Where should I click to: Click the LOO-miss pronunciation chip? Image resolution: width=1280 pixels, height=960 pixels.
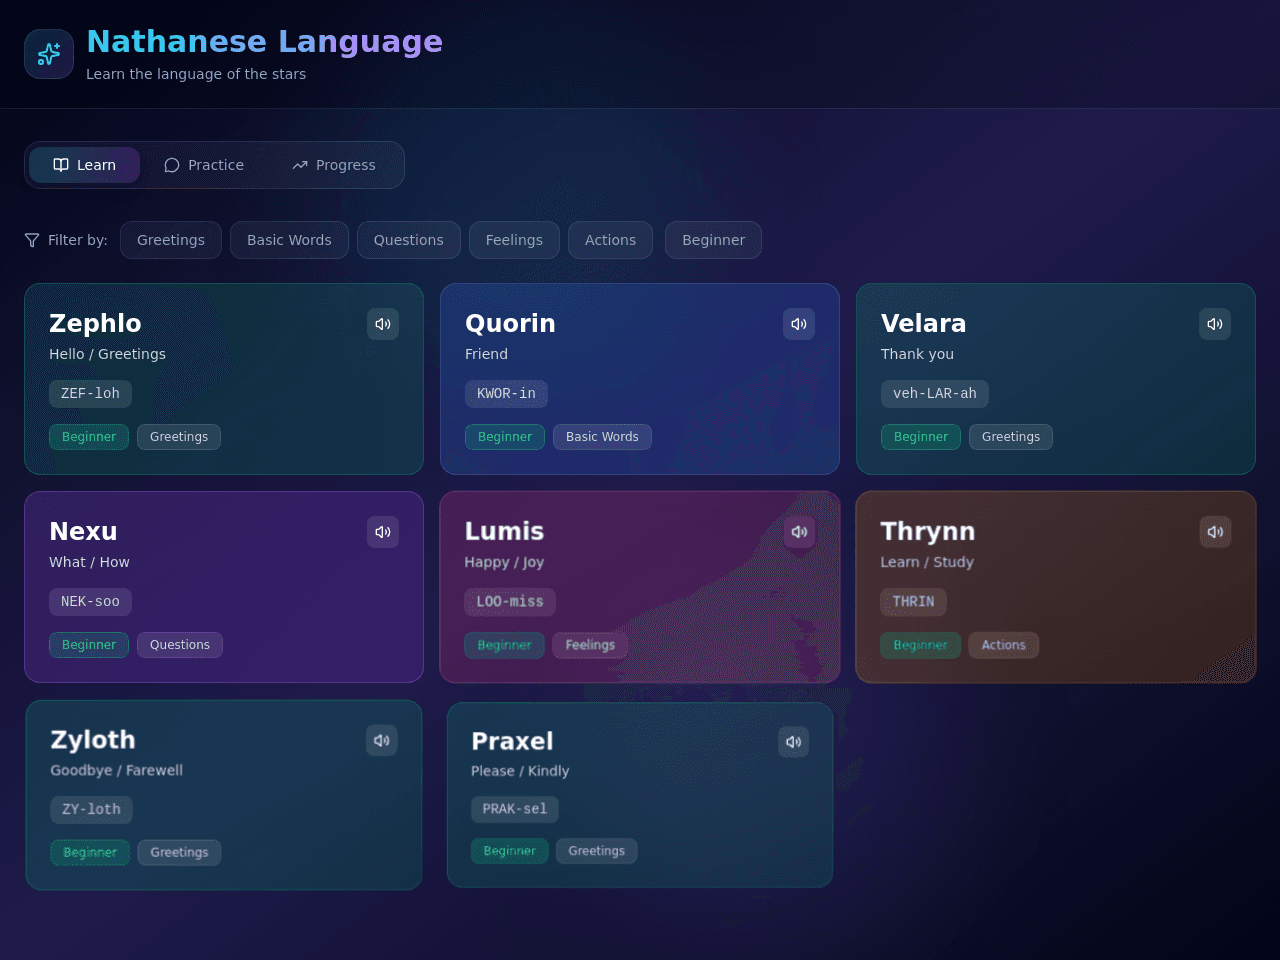tap(510, 602)
